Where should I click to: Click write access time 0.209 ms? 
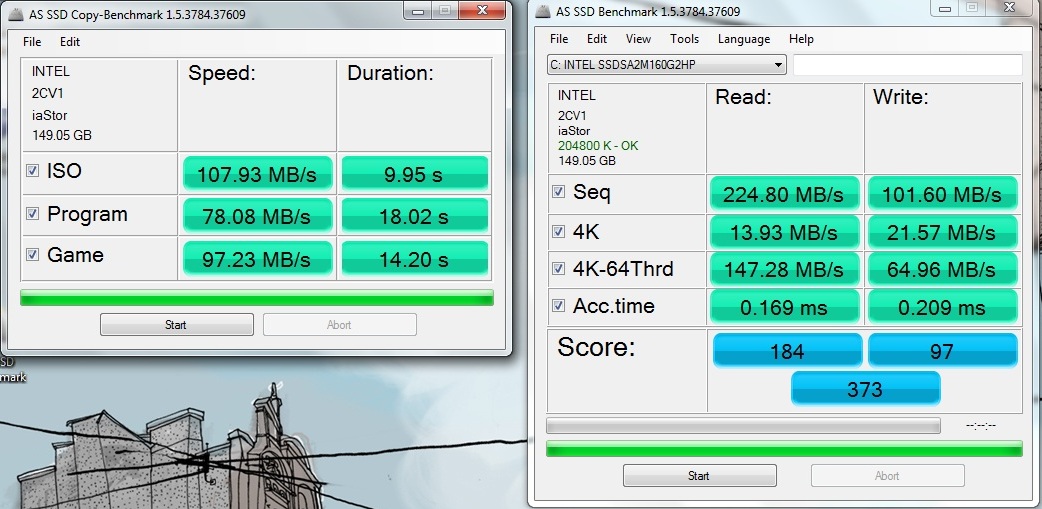pos(942,306)
